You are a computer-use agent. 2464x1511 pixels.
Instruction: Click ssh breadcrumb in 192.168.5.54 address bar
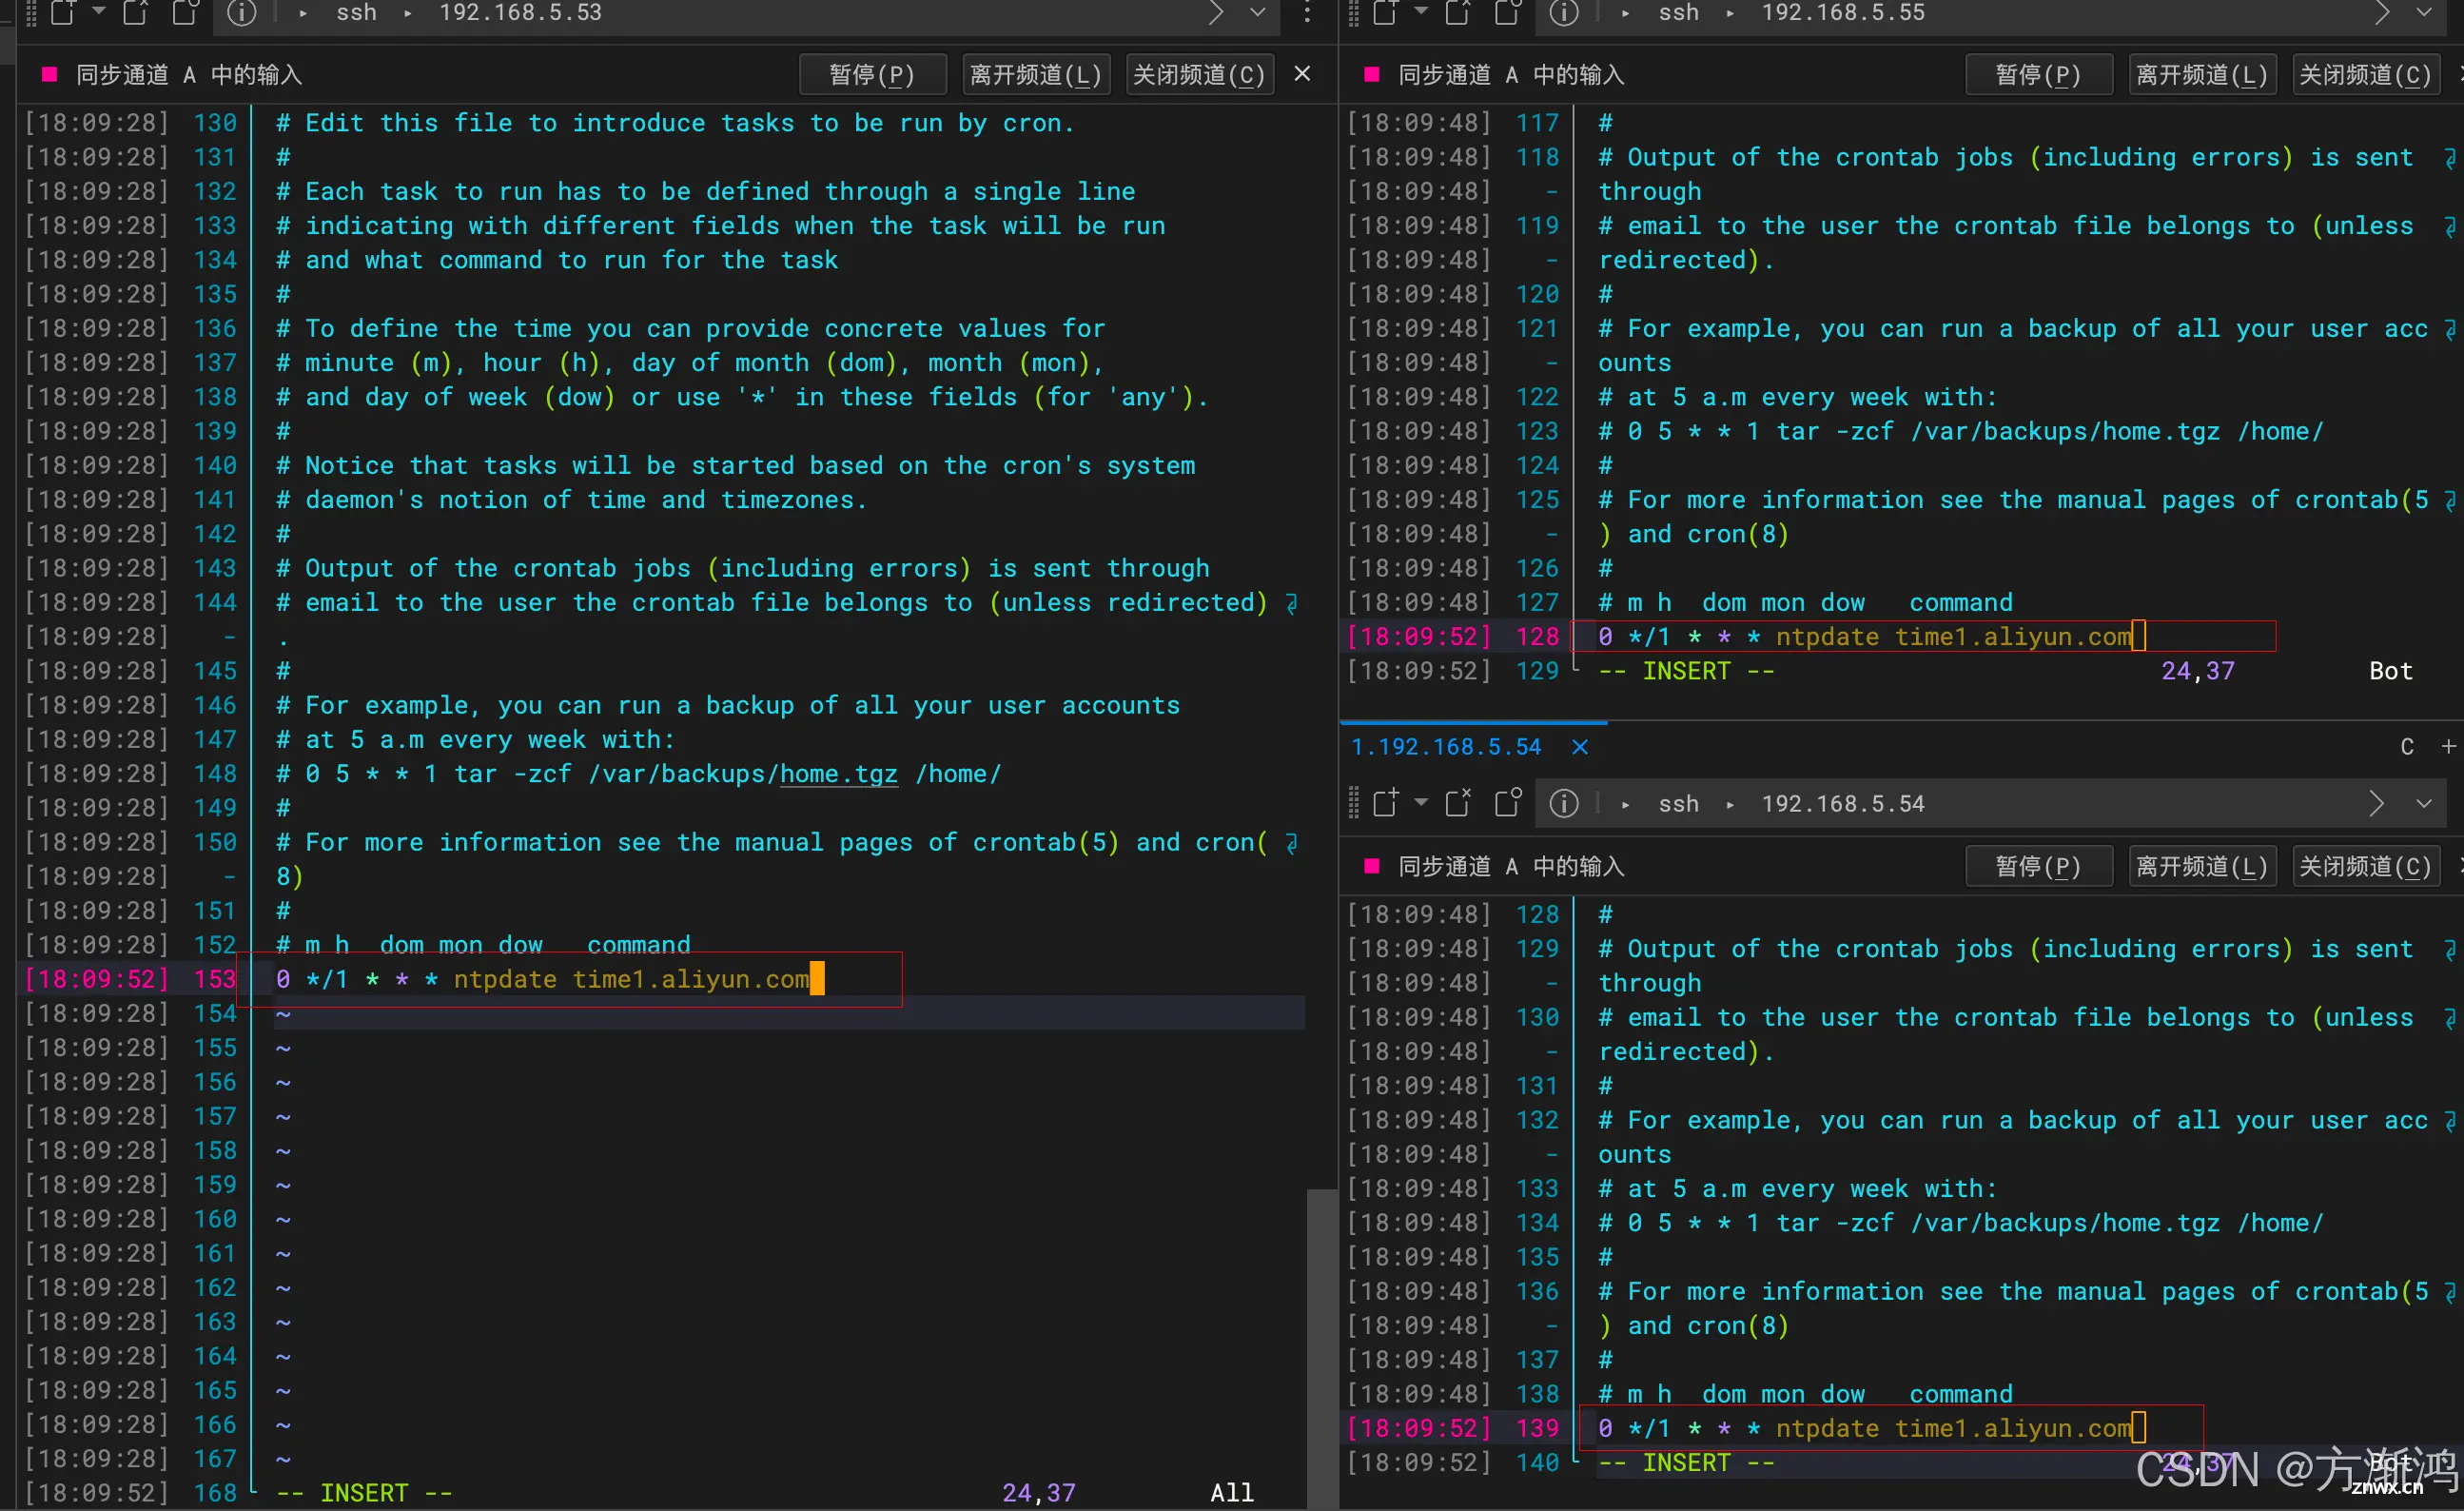tap(1679, 804)
